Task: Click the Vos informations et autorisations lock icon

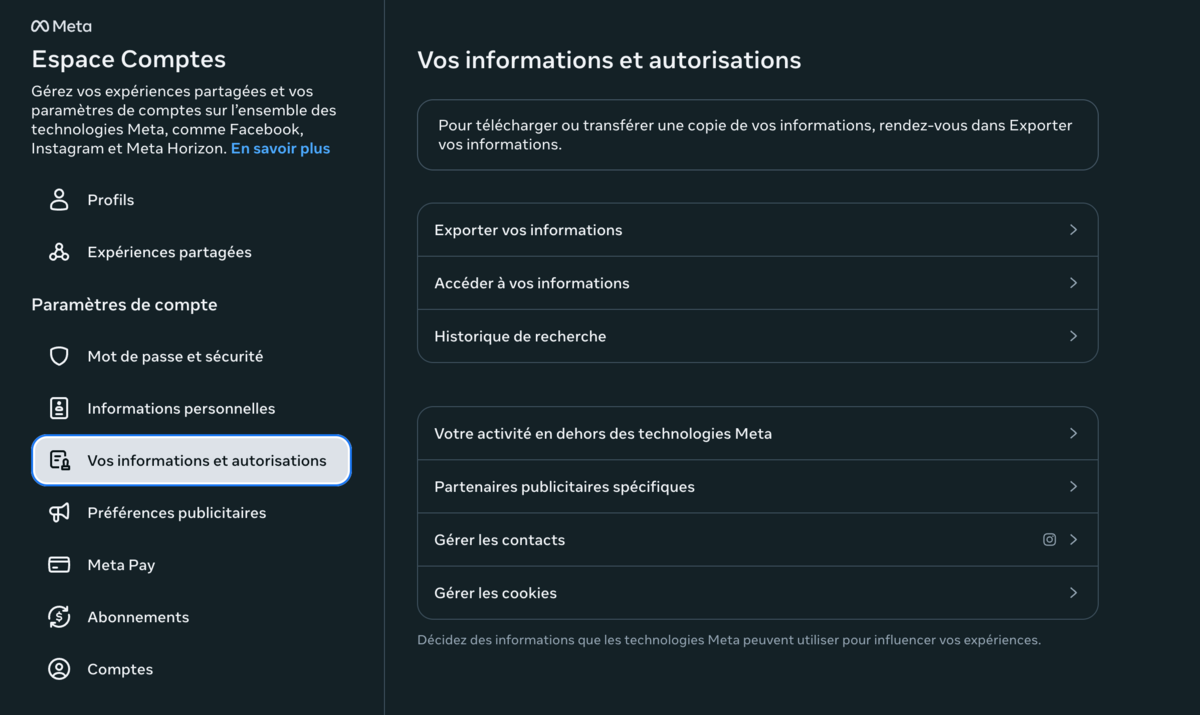Action: (x=58, y=460)
